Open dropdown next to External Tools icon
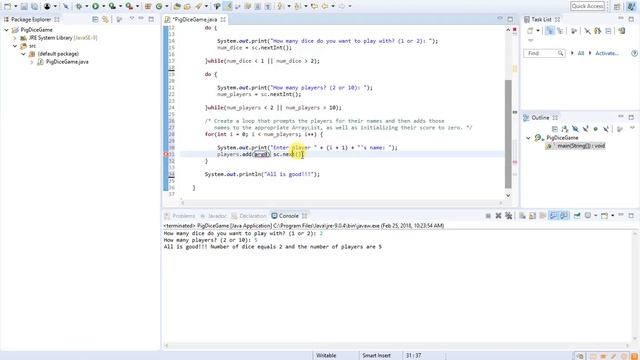Screen dimensions: 640x360 click(x=138, y=7)
